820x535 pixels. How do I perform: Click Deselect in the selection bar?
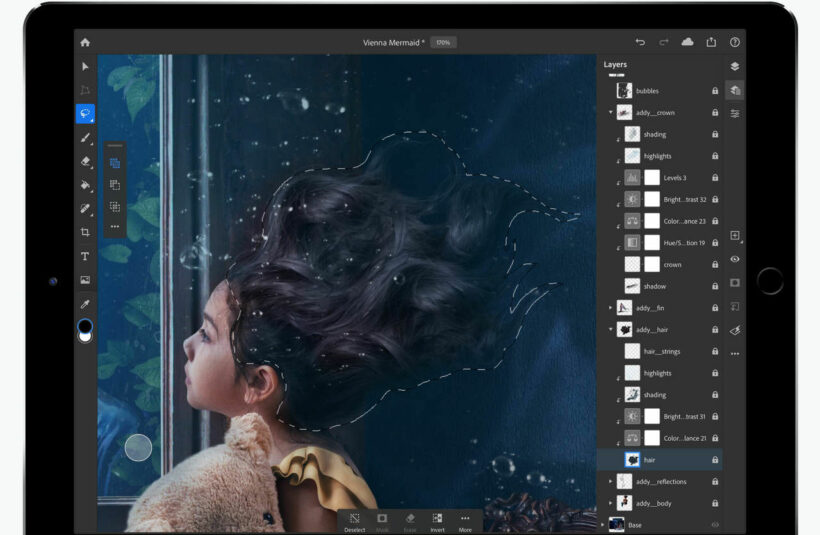pos(355,522)
